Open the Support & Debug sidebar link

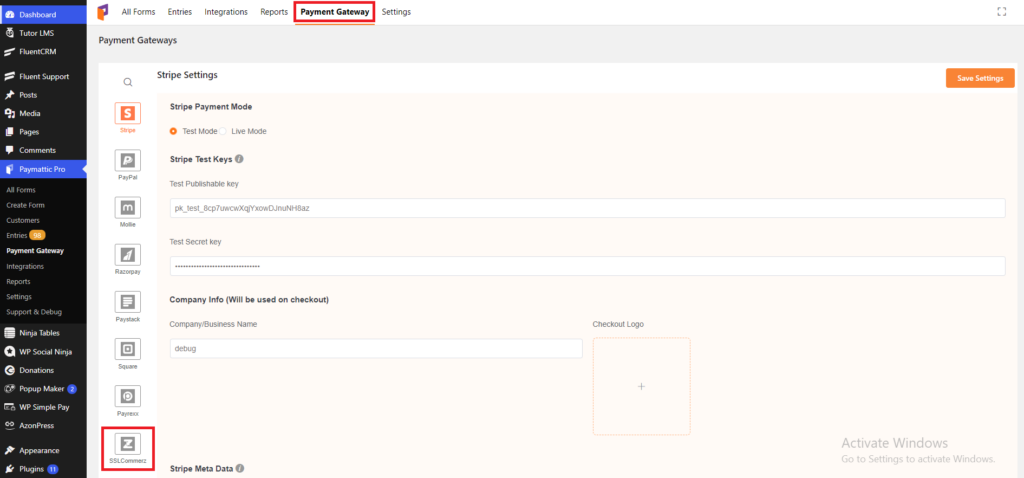tap(33, 312)
